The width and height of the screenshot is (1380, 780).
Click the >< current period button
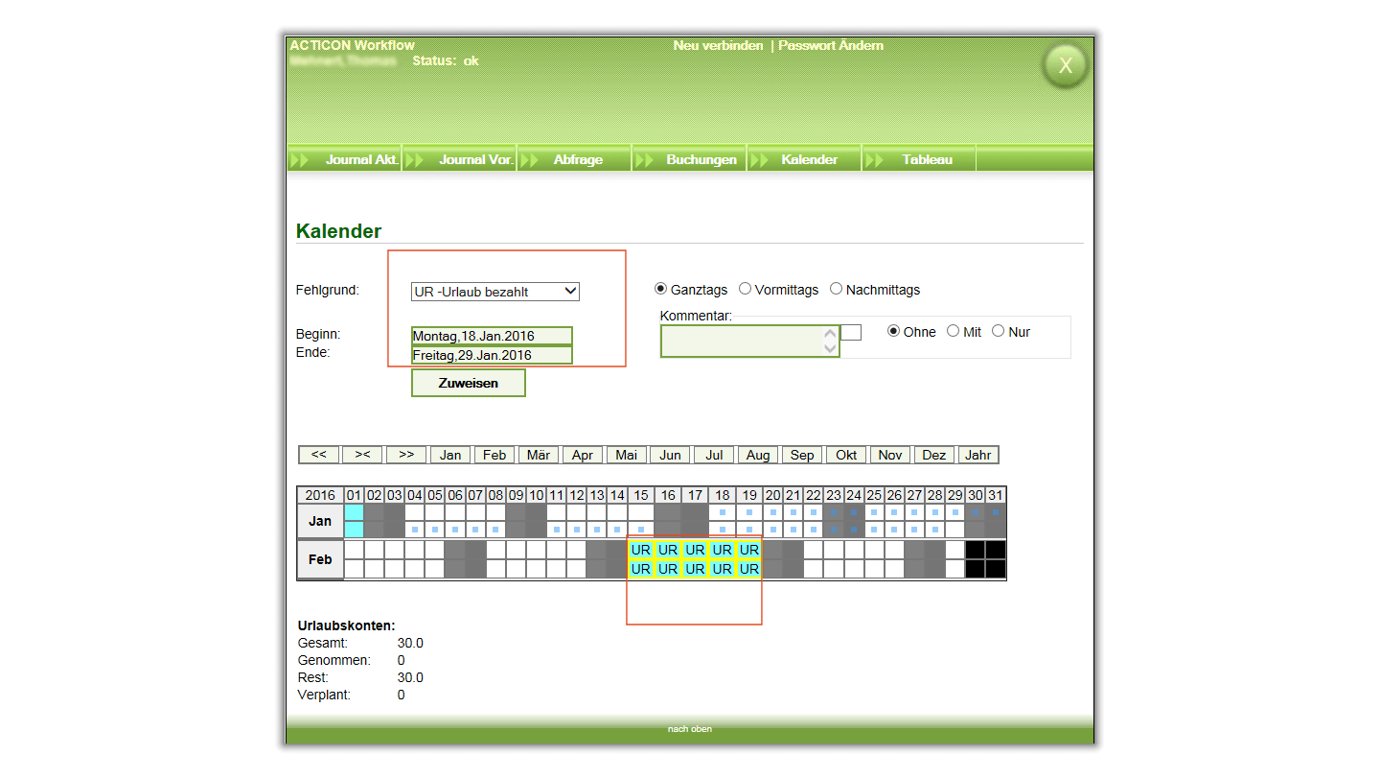(362, 455)
